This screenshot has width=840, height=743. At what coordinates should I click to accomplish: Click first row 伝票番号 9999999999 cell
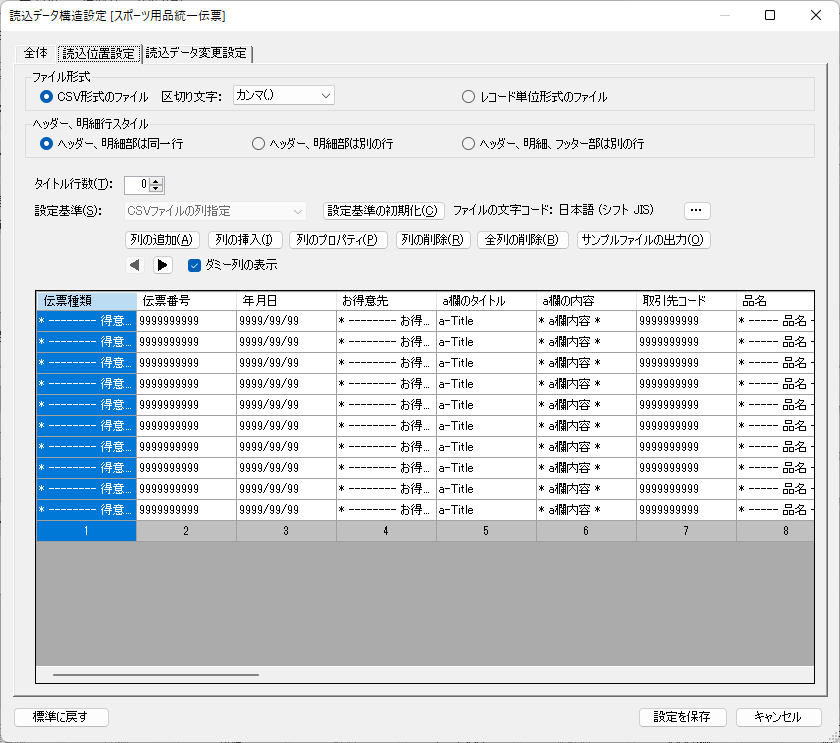pyautogui.click(x=186, y=321)
